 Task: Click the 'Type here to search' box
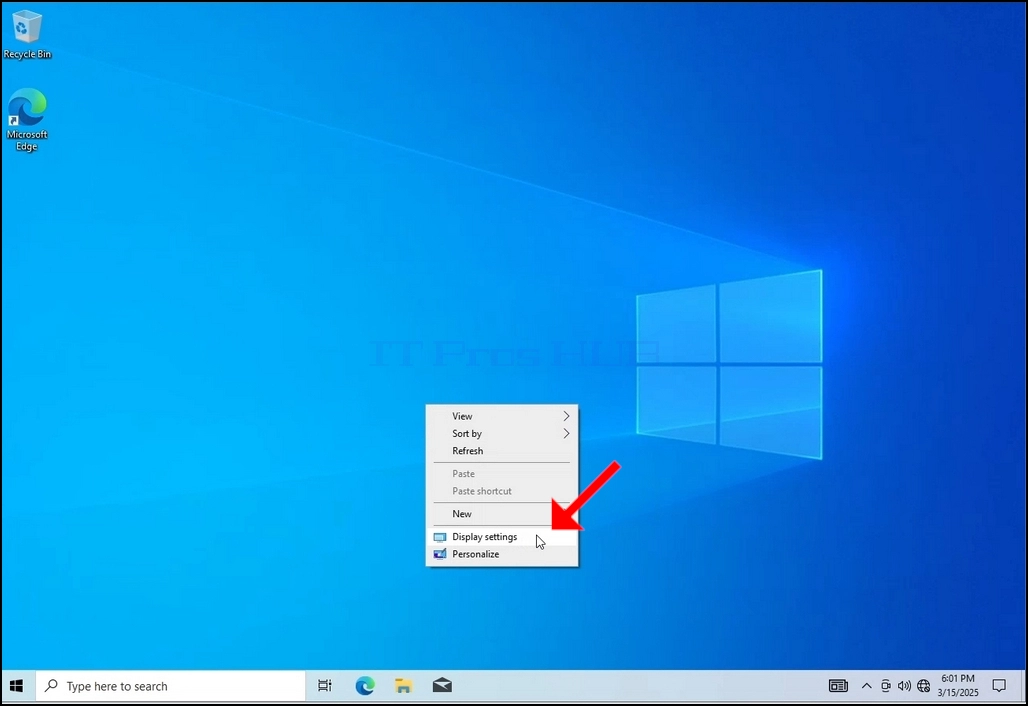pos(170,686)
